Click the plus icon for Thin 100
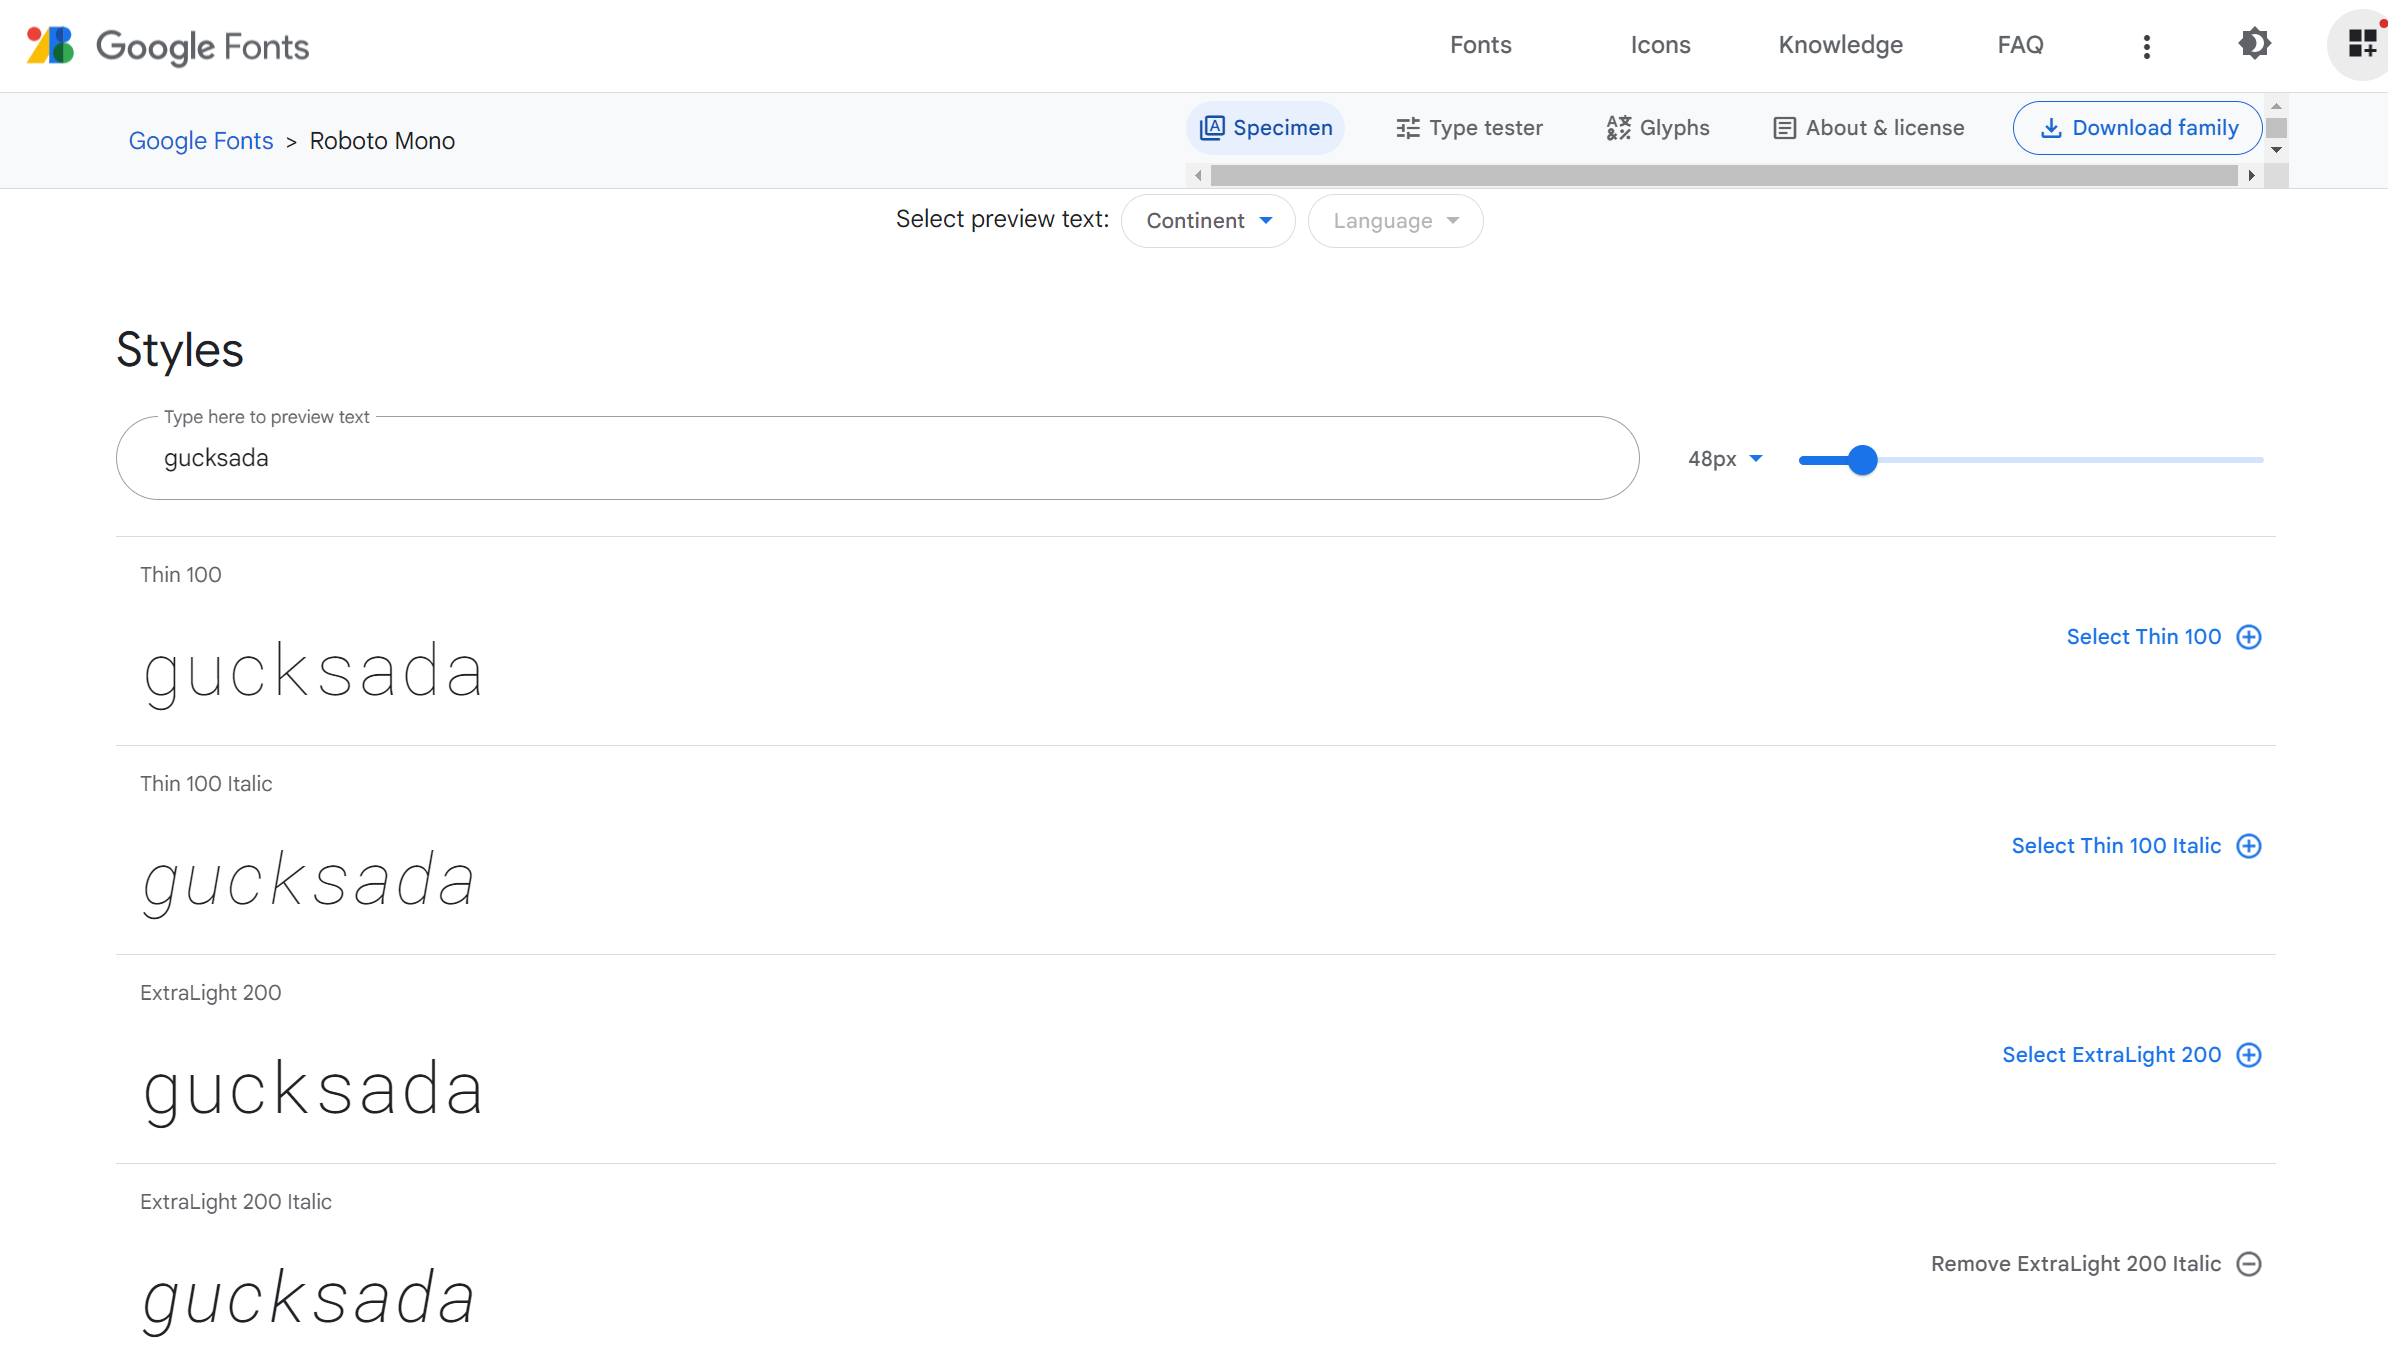Viewport: 2388px width, 1356px height. point(2249,637)
